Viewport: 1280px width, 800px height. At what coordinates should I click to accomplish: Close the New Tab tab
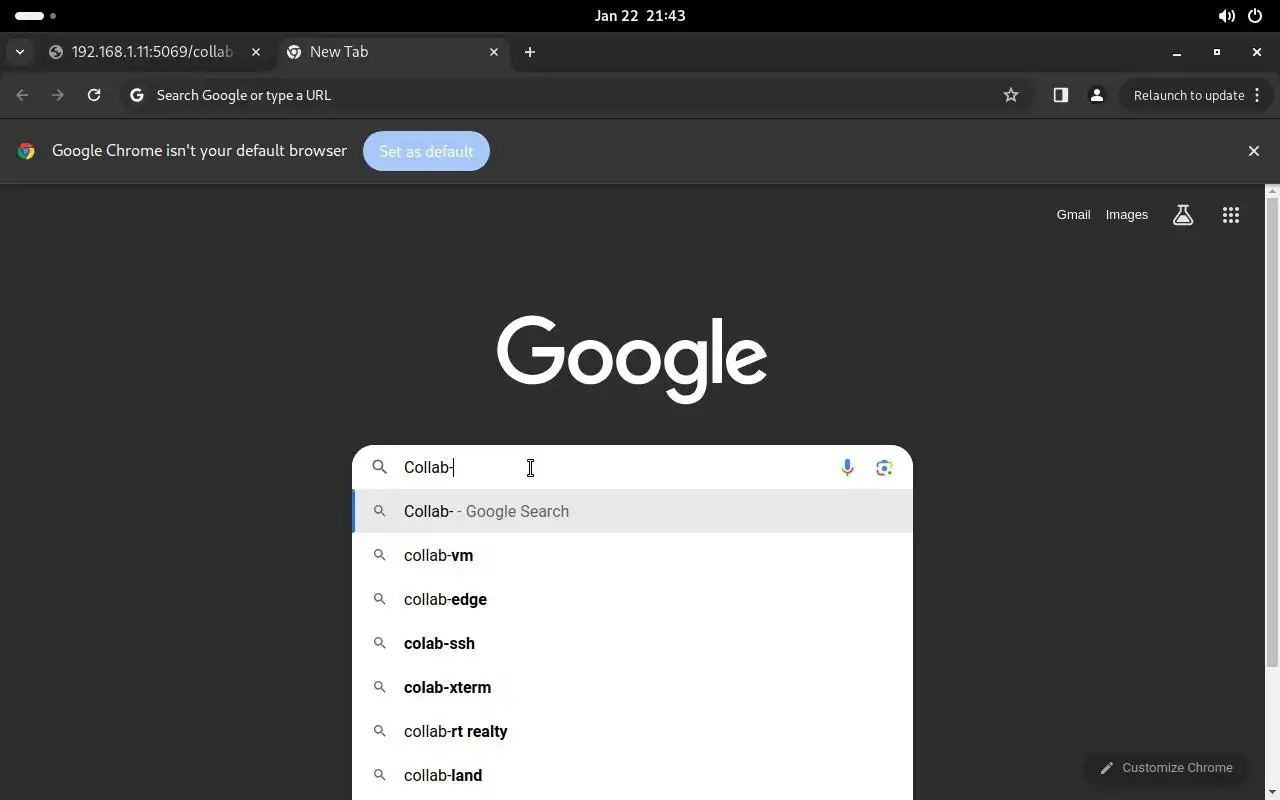point(494,52)
